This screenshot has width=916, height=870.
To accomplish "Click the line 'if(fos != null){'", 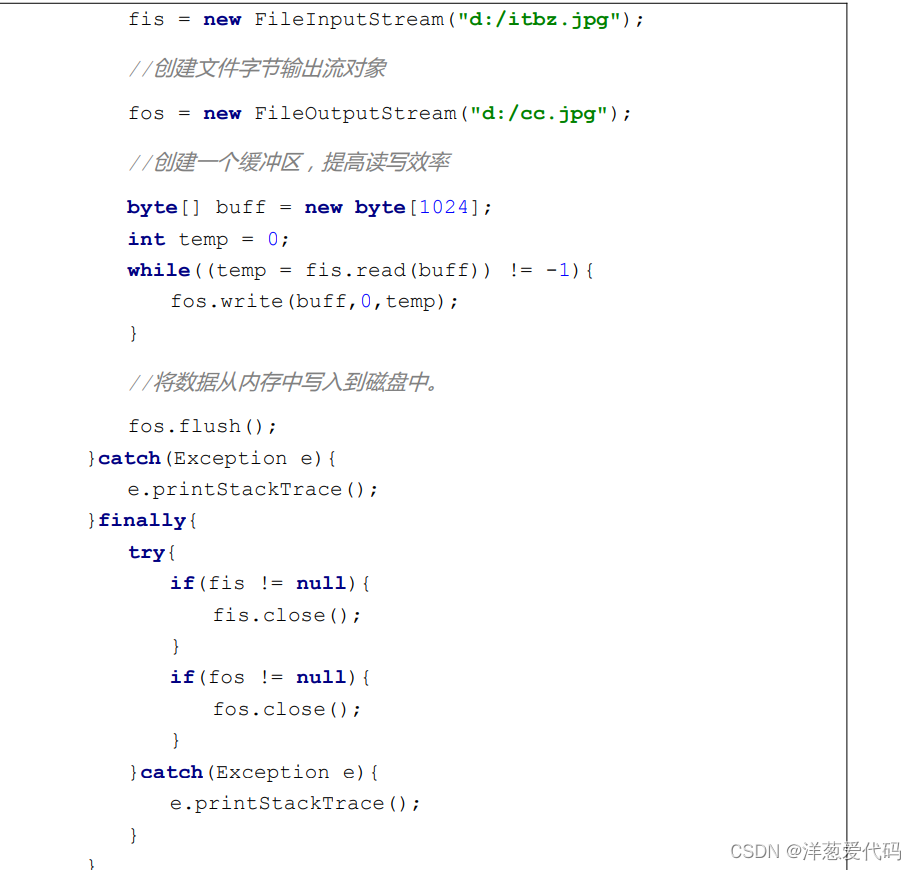I will pyautogui.click(x=270, y=677).
